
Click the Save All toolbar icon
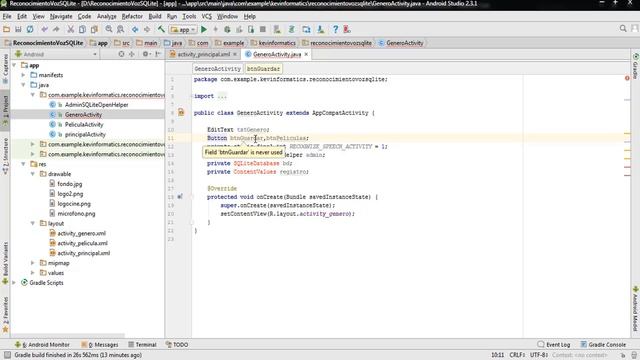pyautogui.click(x=18, y=29)
